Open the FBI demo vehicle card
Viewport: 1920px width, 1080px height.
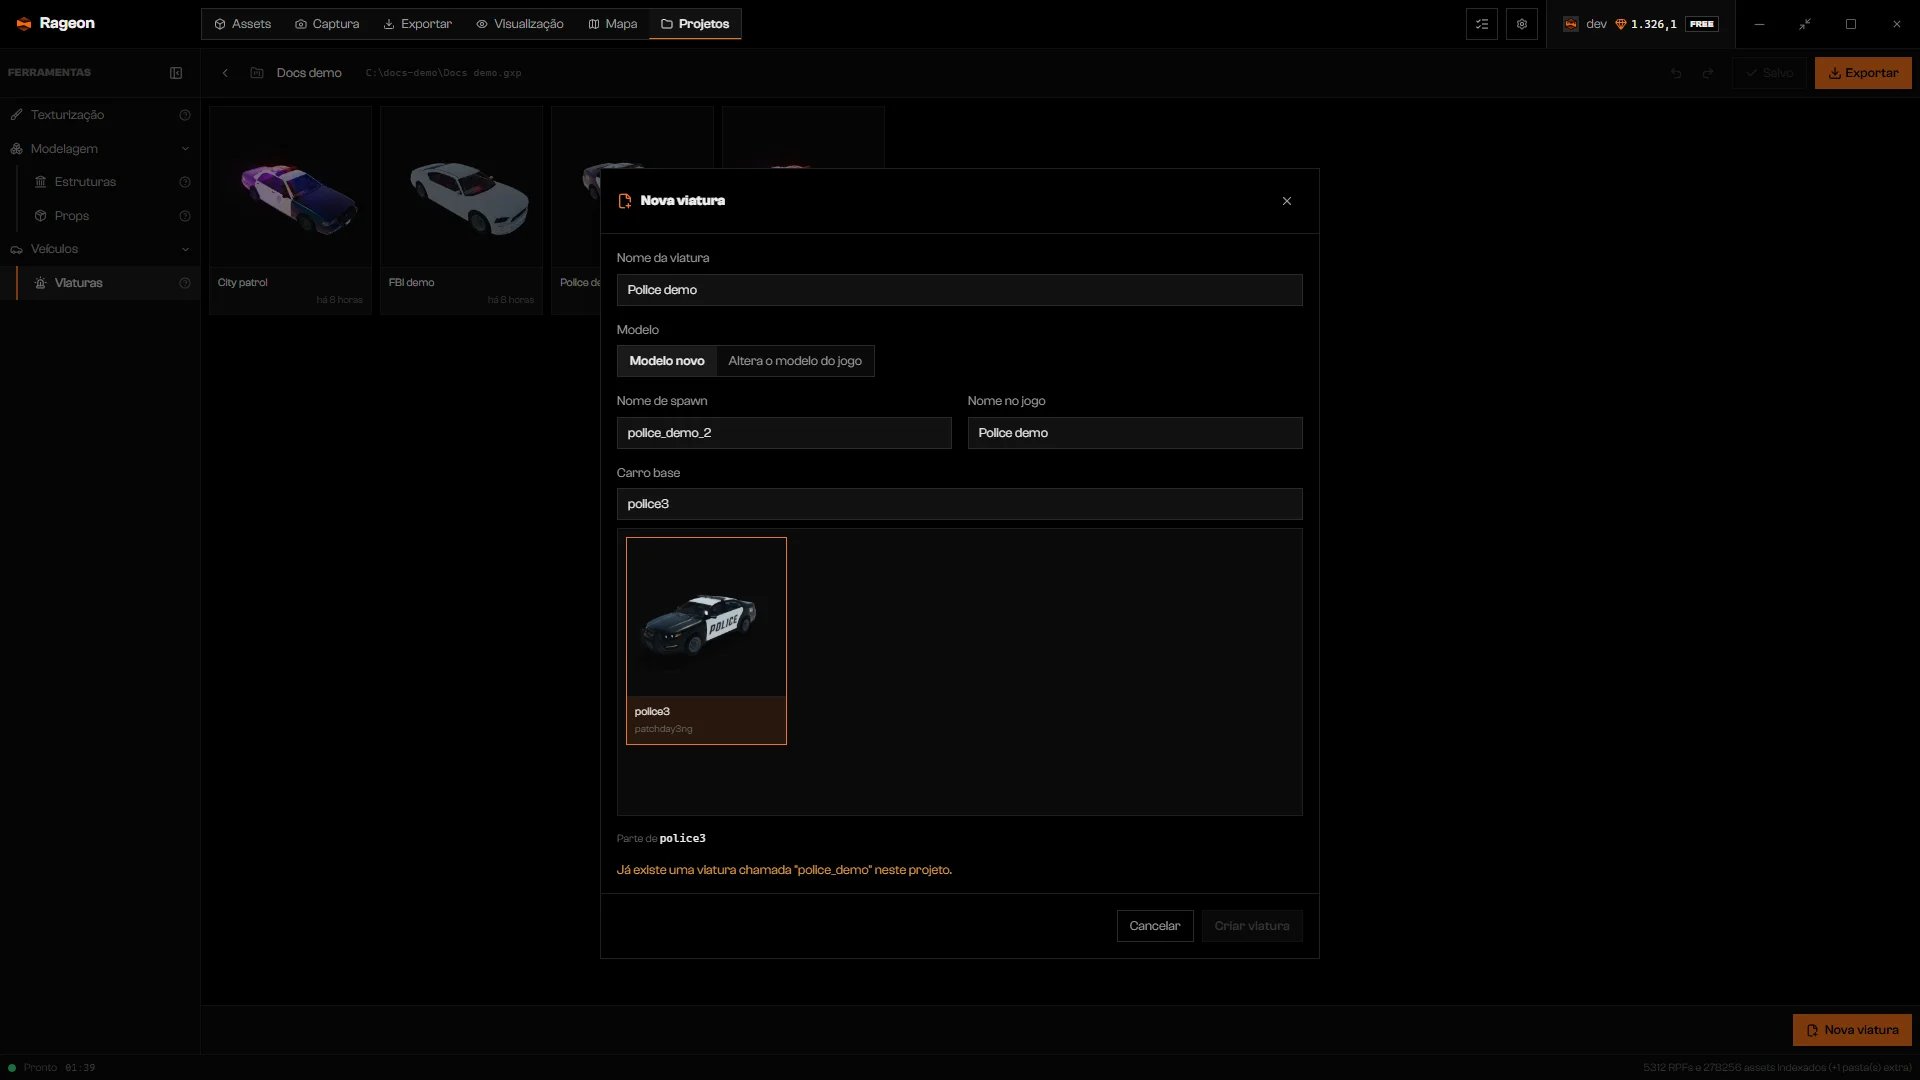pyautogui.click(x=461, y=211)
